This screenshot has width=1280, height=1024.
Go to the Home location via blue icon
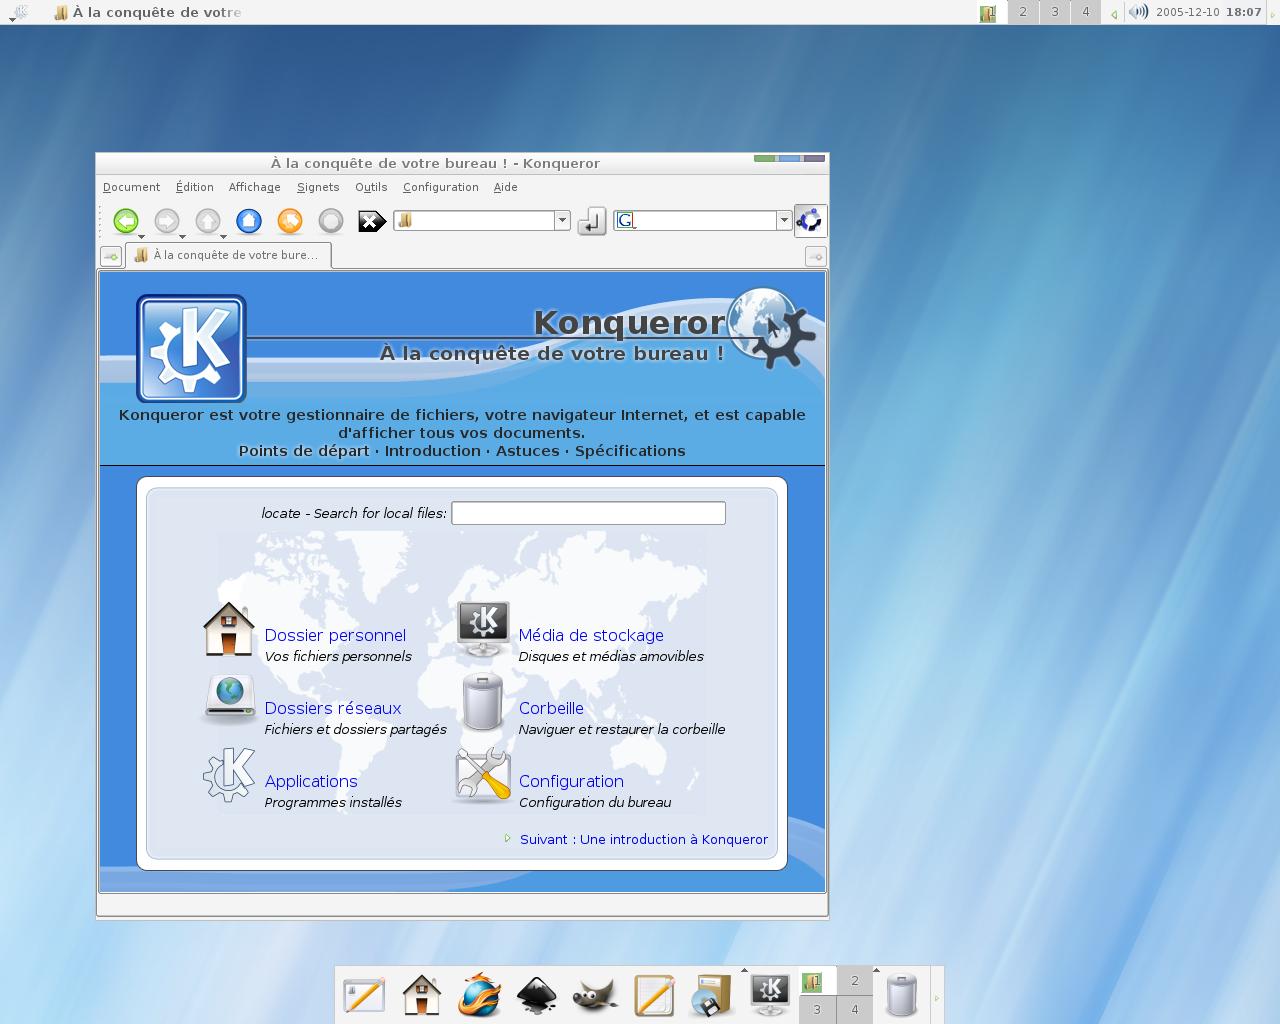coord(249,220)
